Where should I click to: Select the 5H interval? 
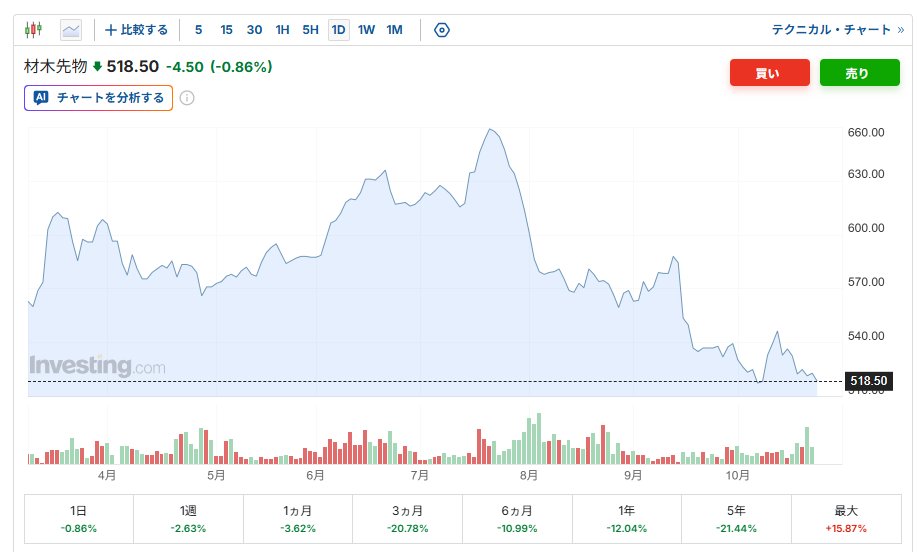coord(310,30)
